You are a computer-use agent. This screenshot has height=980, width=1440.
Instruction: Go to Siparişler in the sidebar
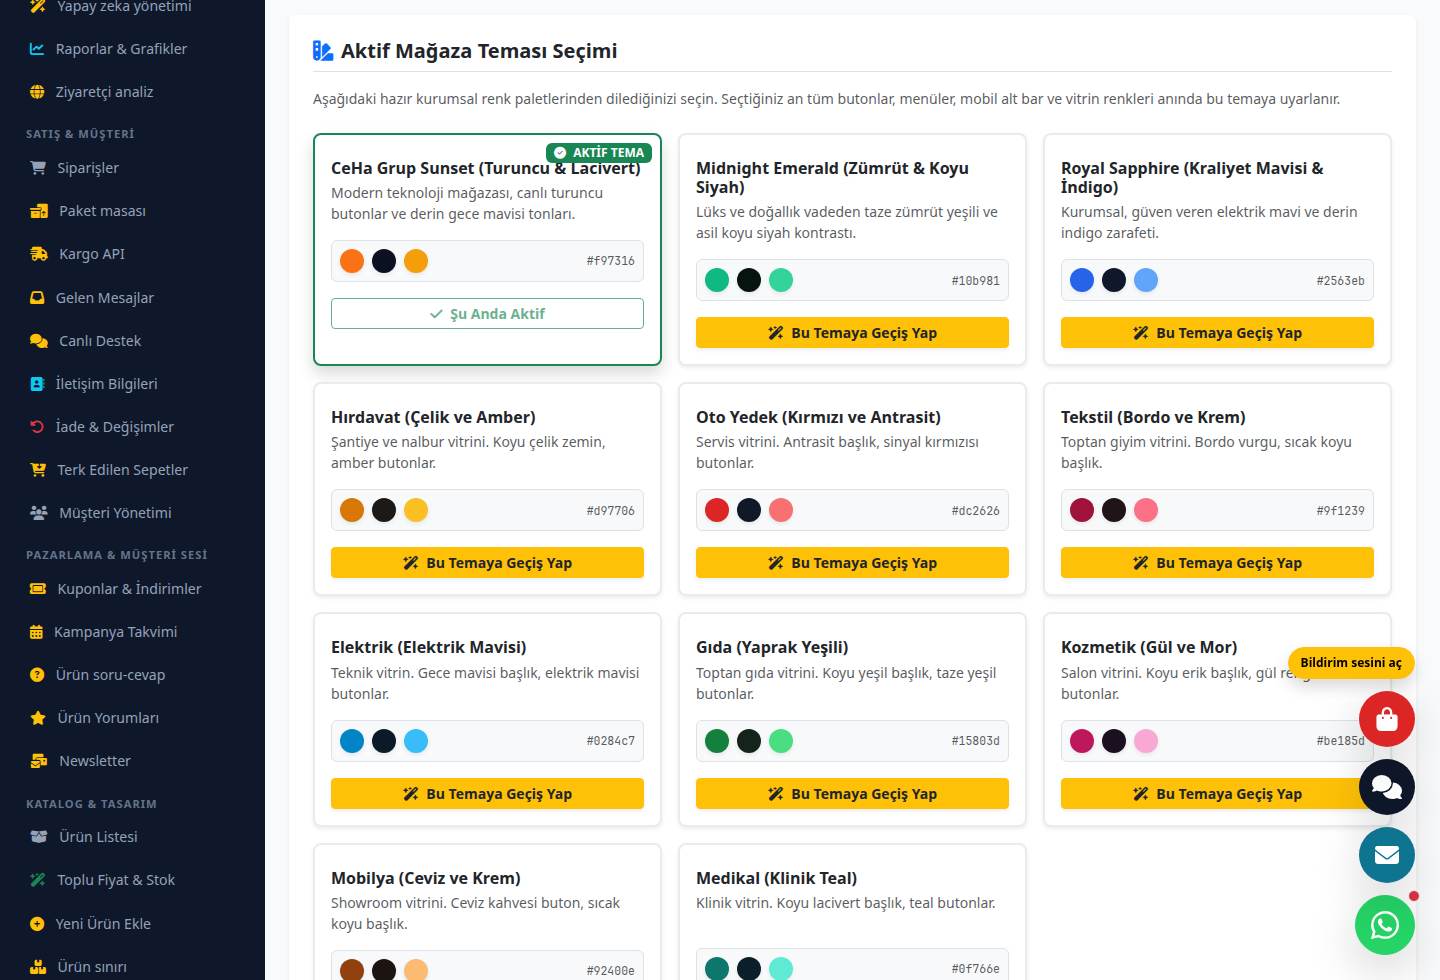(132, 168)
